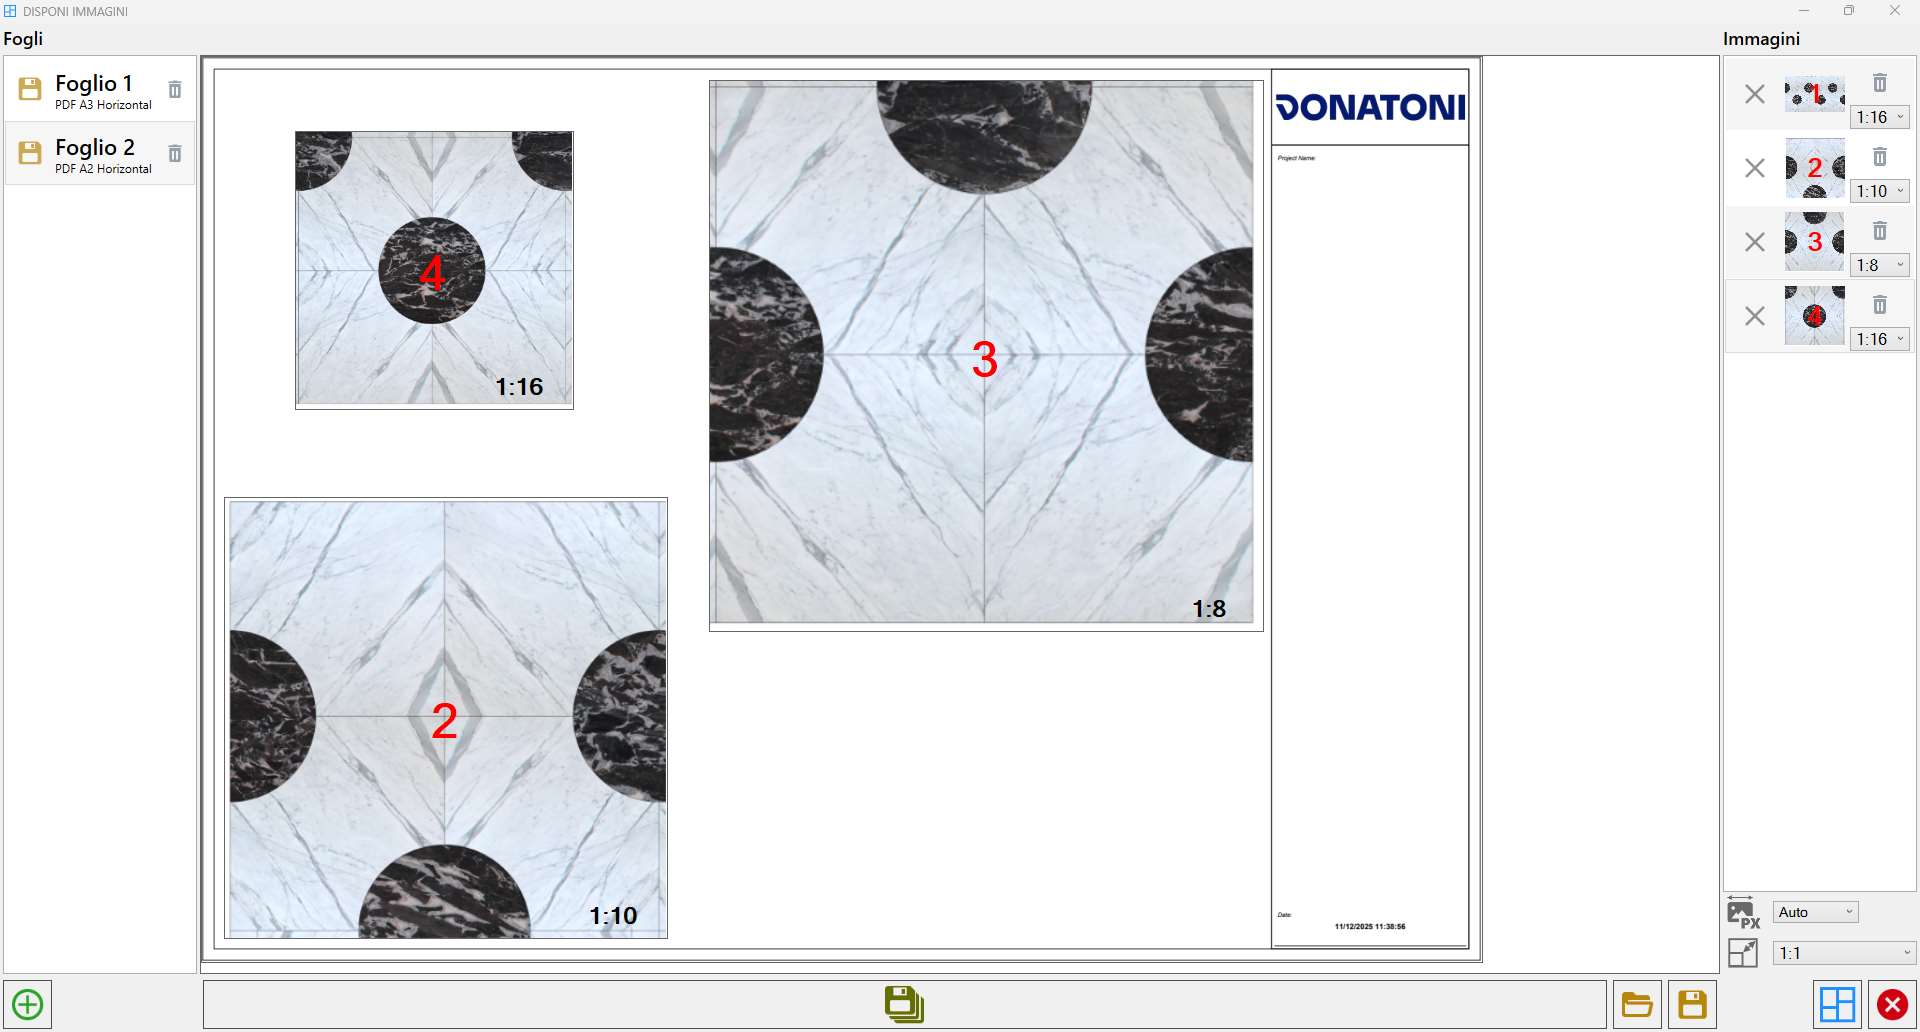This screenshot has height=1032, width=1920.
Task: Remove image 2 from sheet with X
Action: coord(1755,168)
